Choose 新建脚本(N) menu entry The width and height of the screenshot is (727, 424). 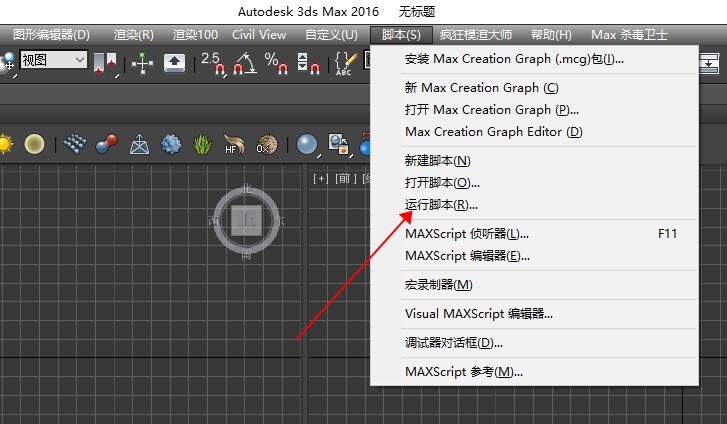534,161
